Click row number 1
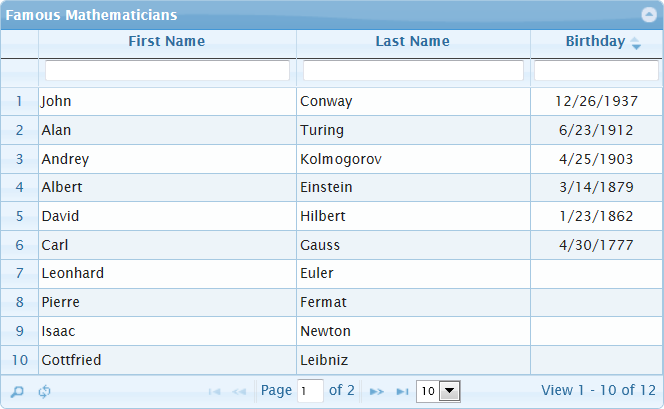 [19, 101]
